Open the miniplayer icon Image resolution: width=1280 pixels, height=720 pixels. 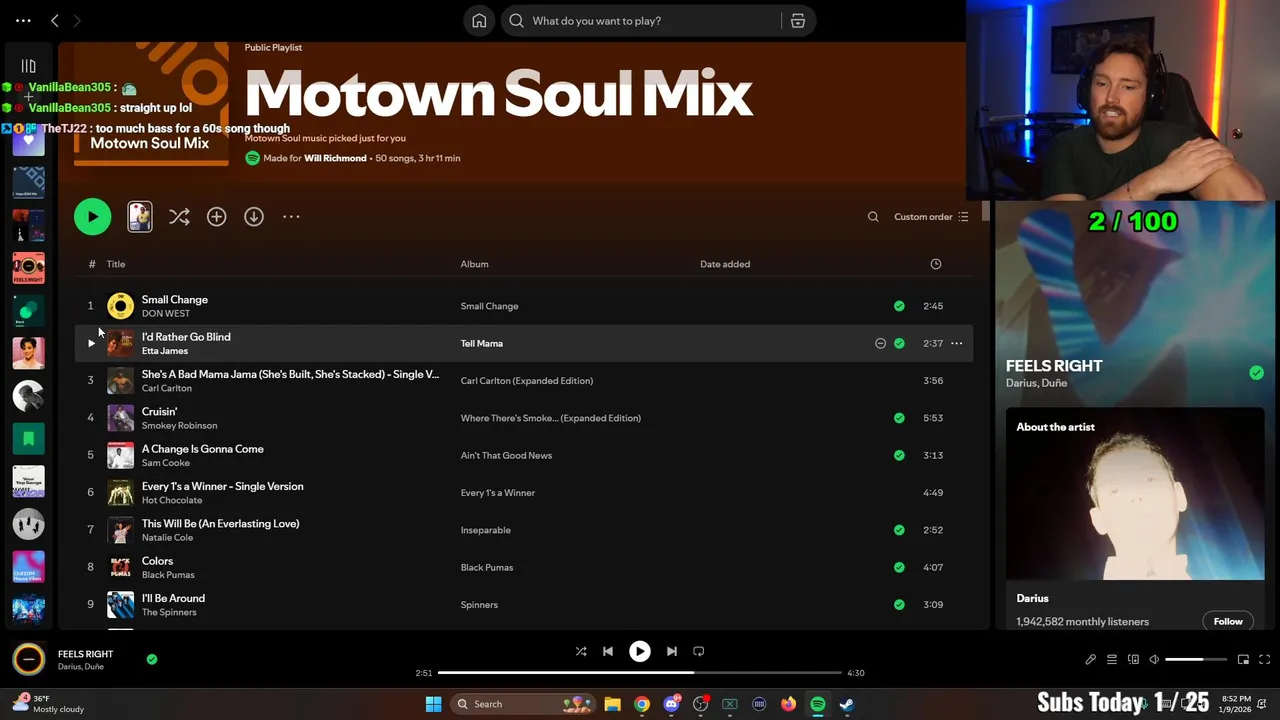pos(1243,659)
